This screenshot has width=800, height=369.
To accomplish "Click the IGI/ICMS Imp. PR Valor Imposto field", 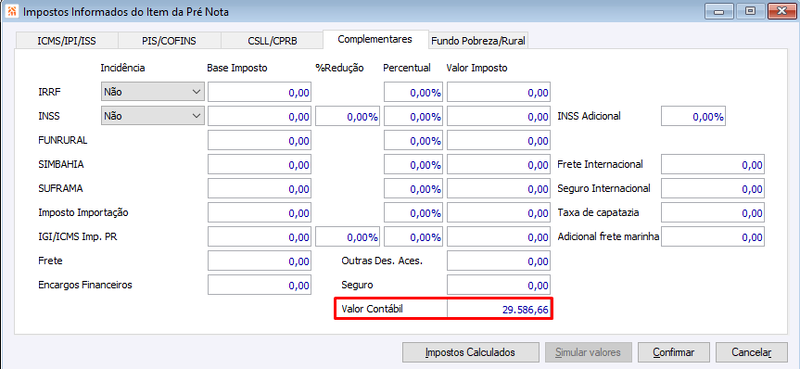I will [499, 237].
